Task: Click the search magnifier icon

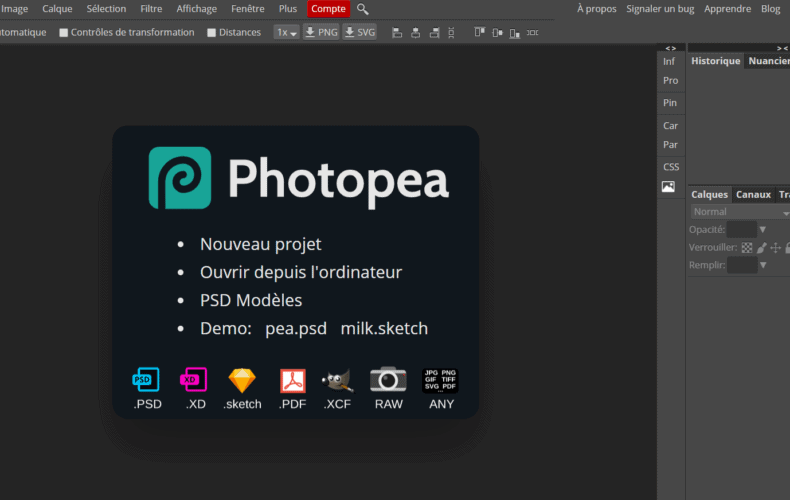Action: [x=362, y=9]
